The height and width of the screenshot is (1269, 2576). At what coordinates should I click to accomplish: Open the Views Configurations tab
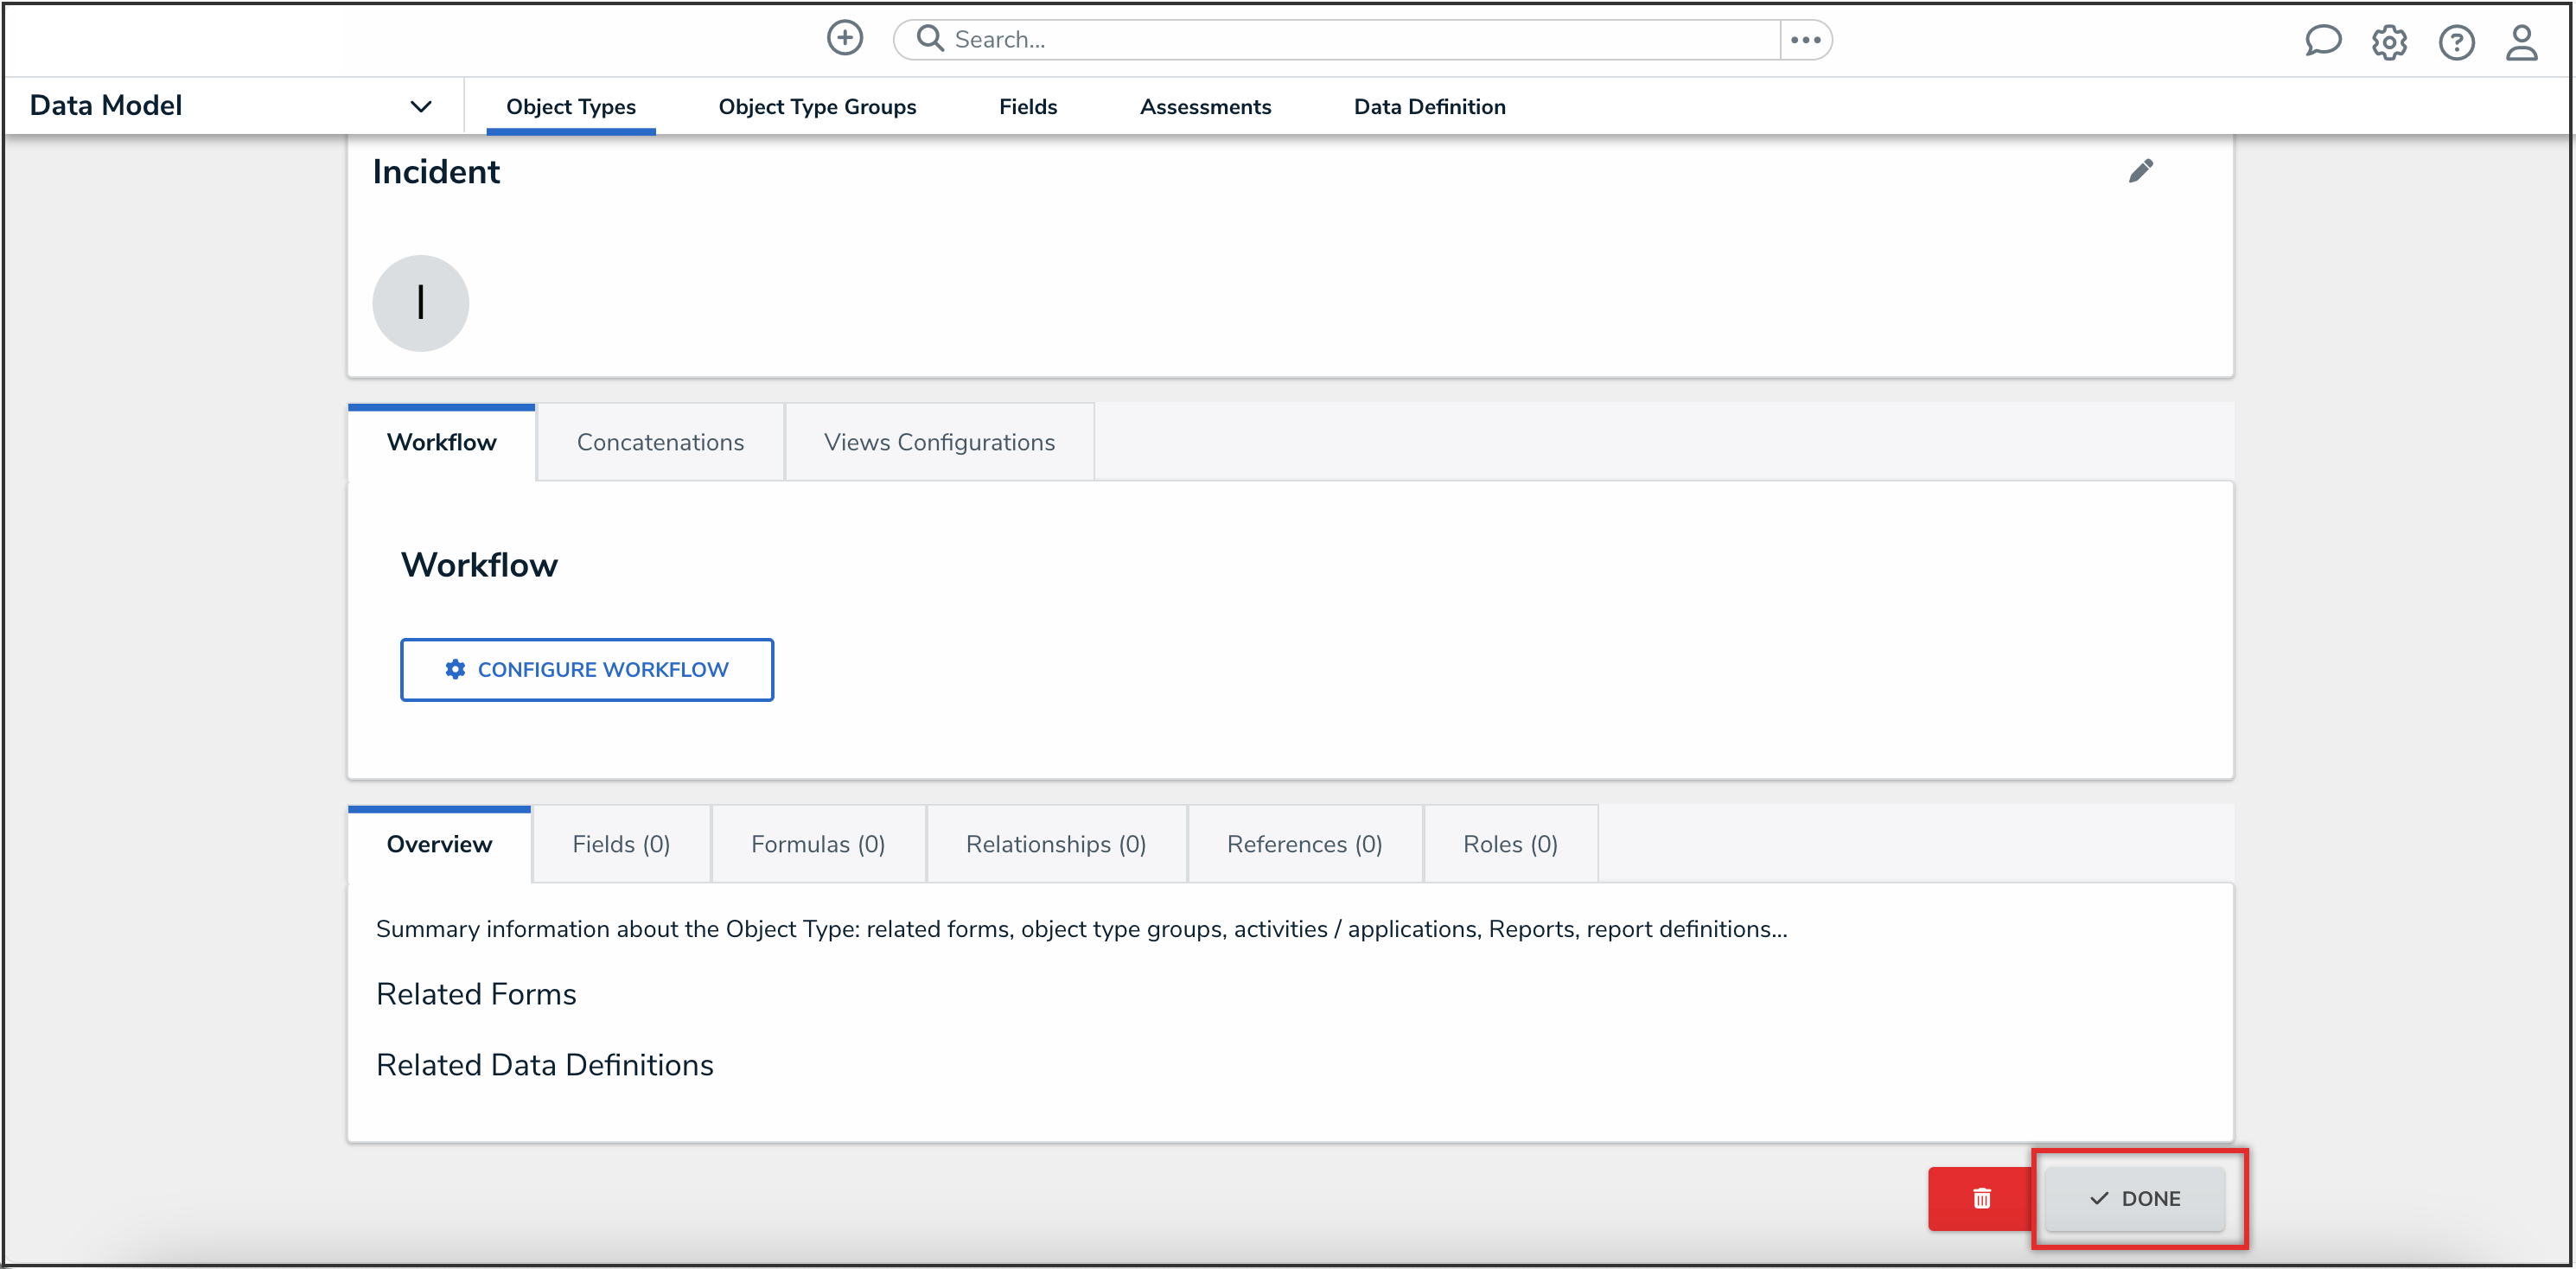[939, 442]
